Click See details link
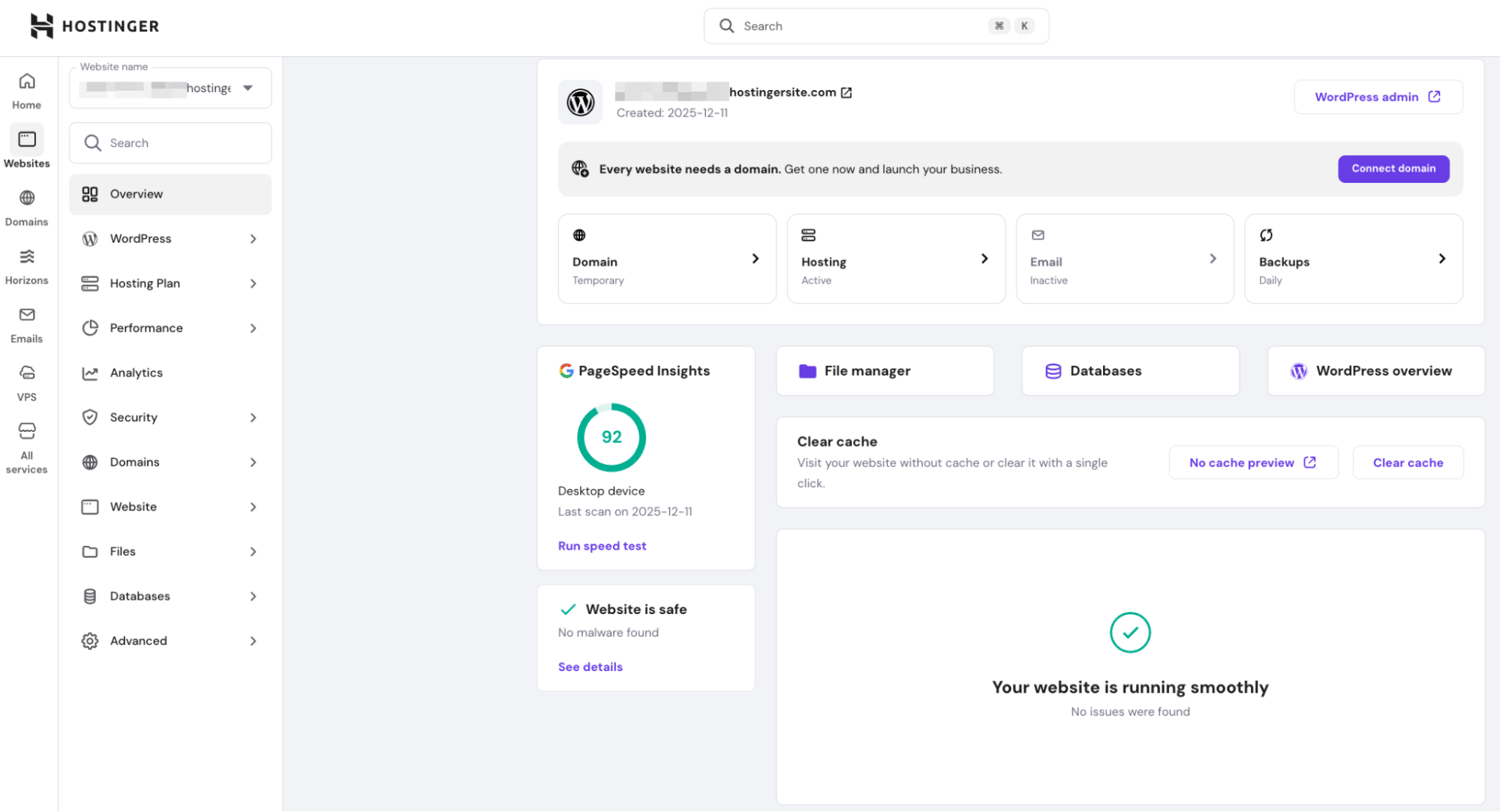 click(590, 667)
